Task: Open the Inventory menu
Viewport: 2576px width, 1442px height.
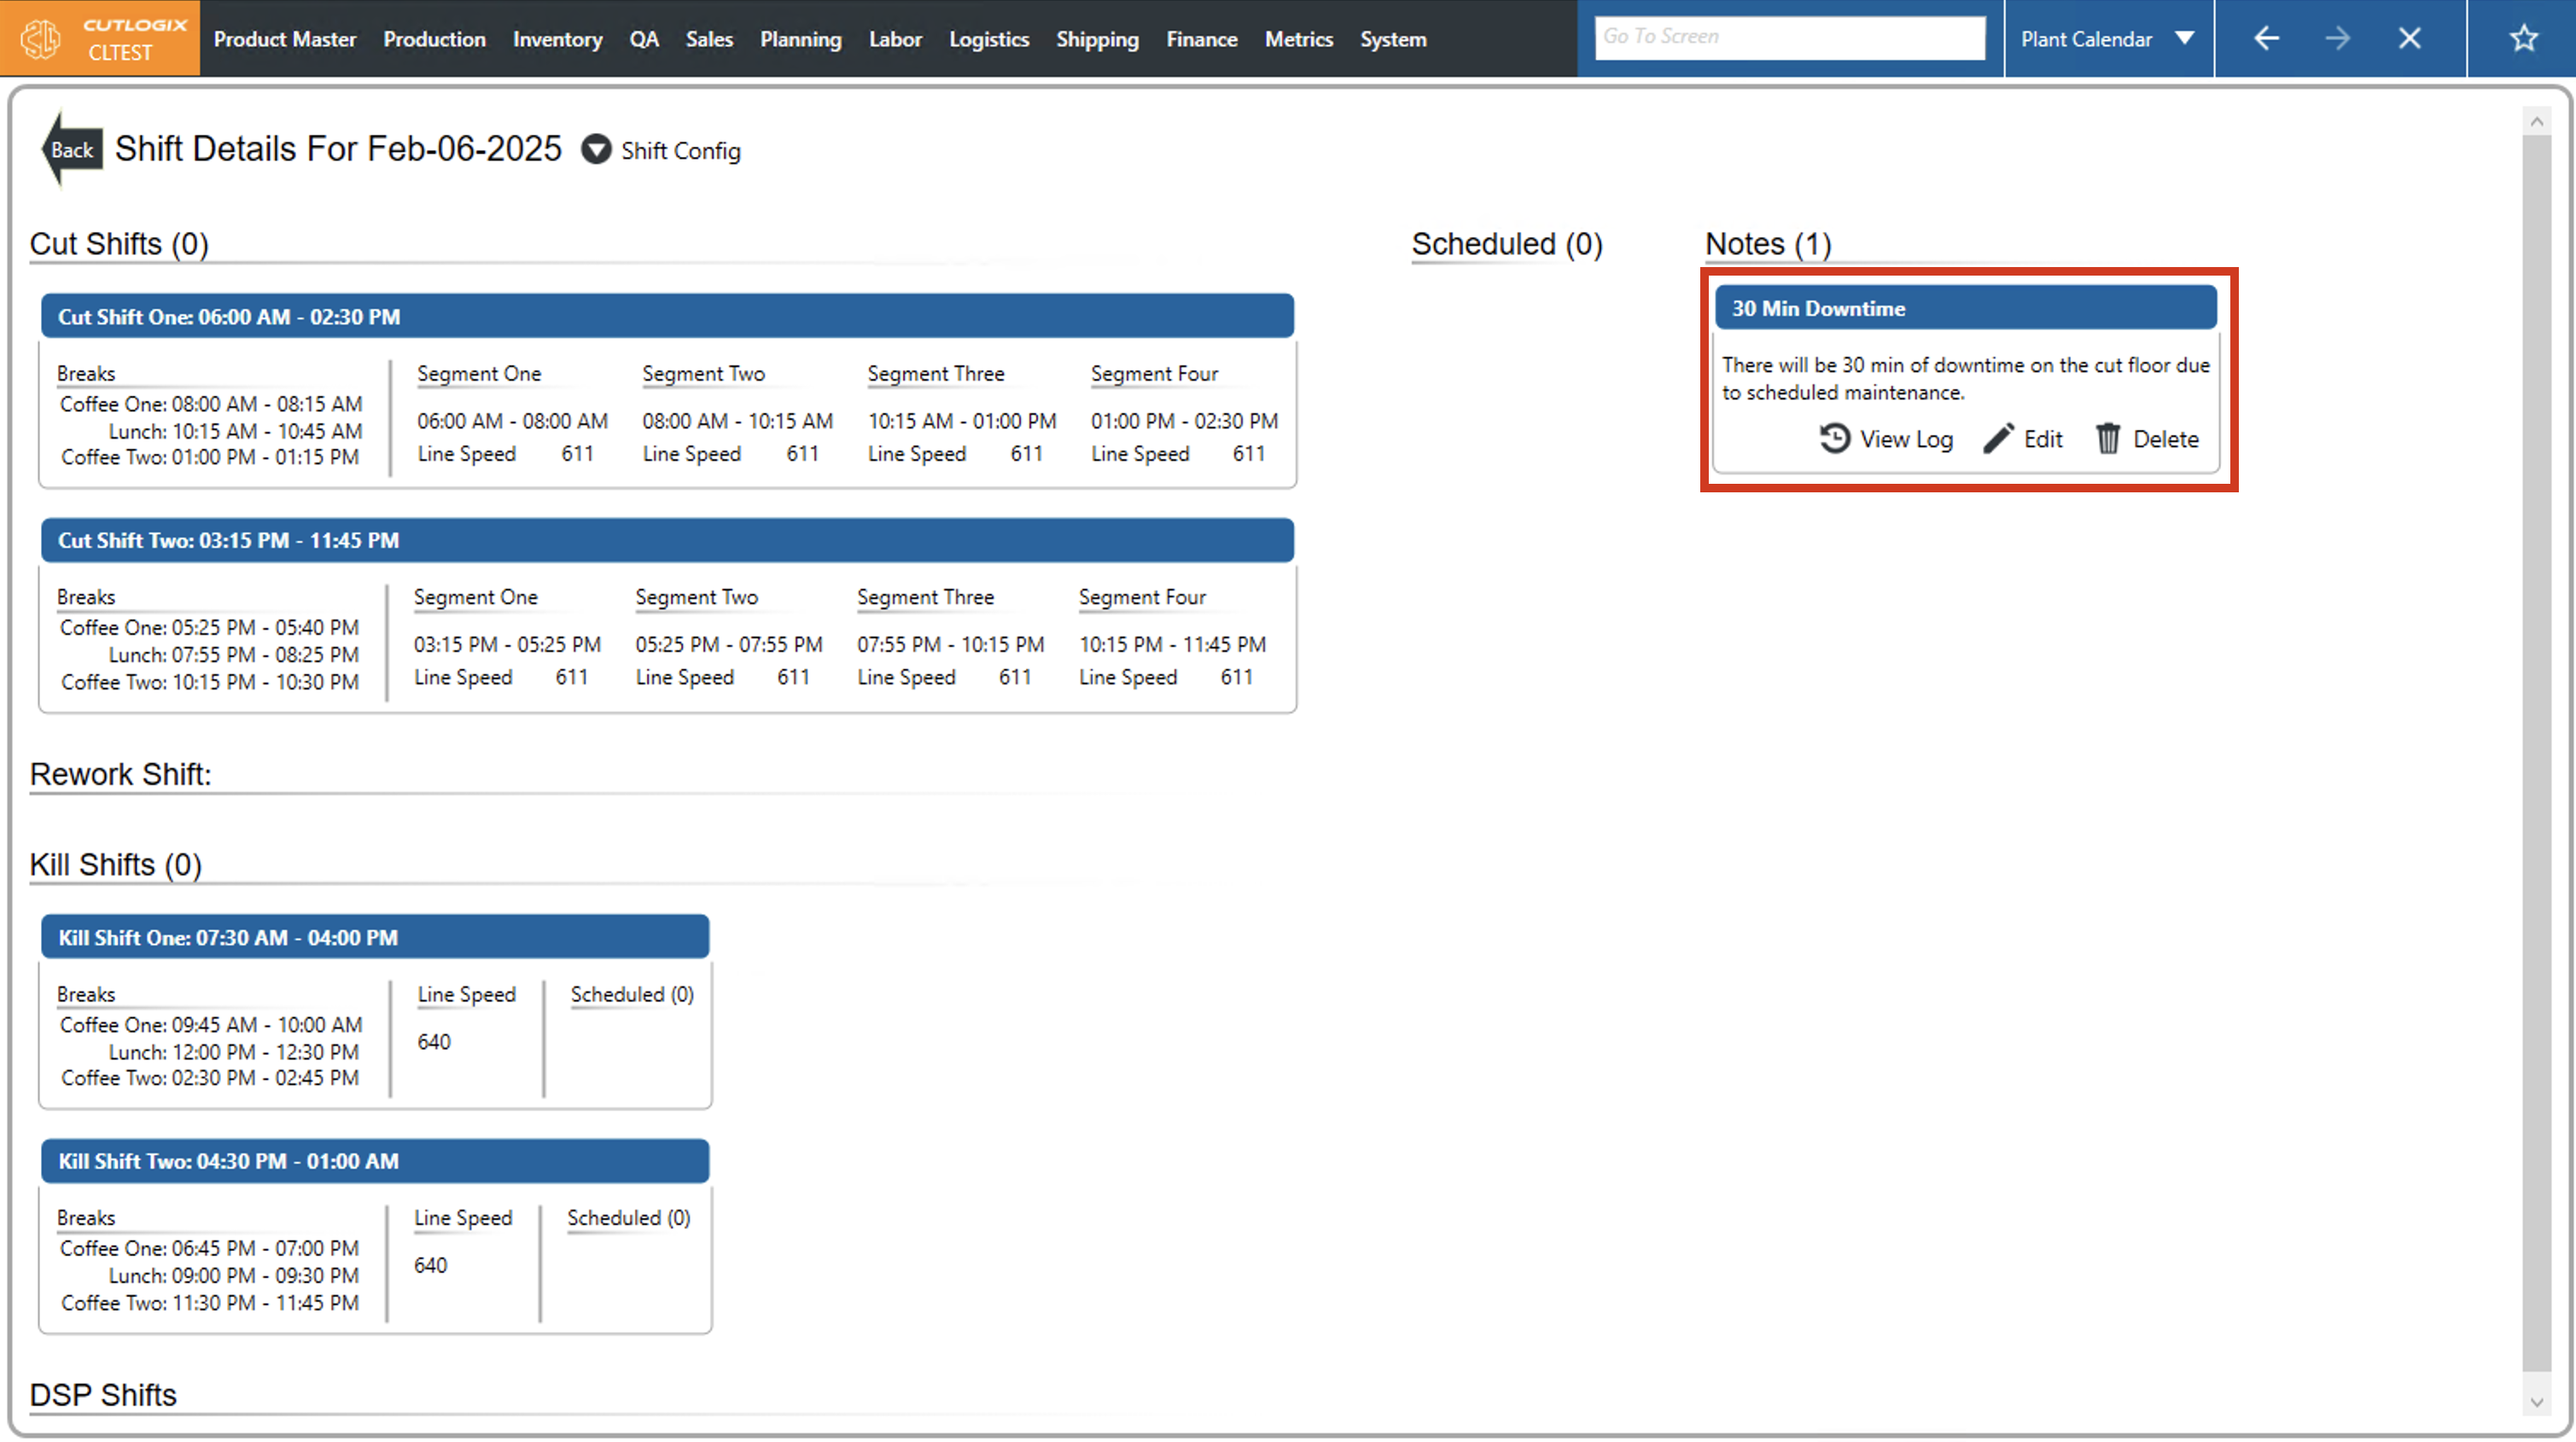Action: (x=557, y=39)
